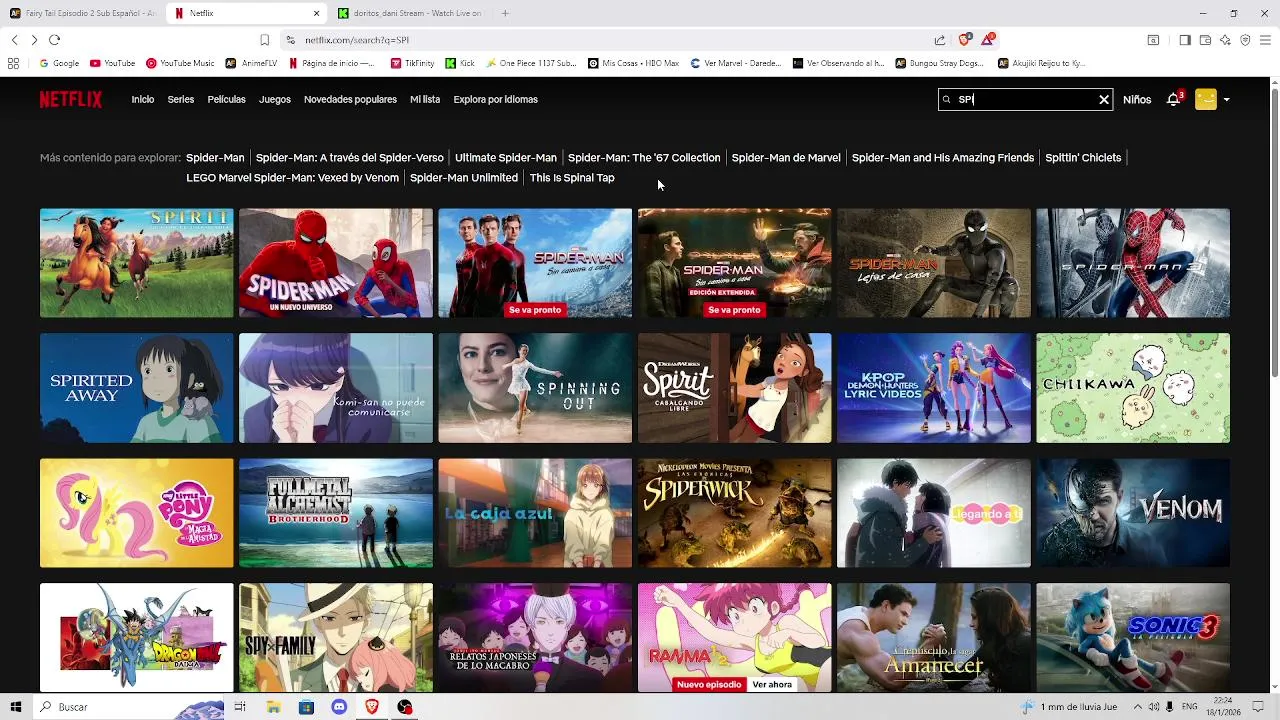
Task: Click the browser address bar URL
Action: point(357,40)
